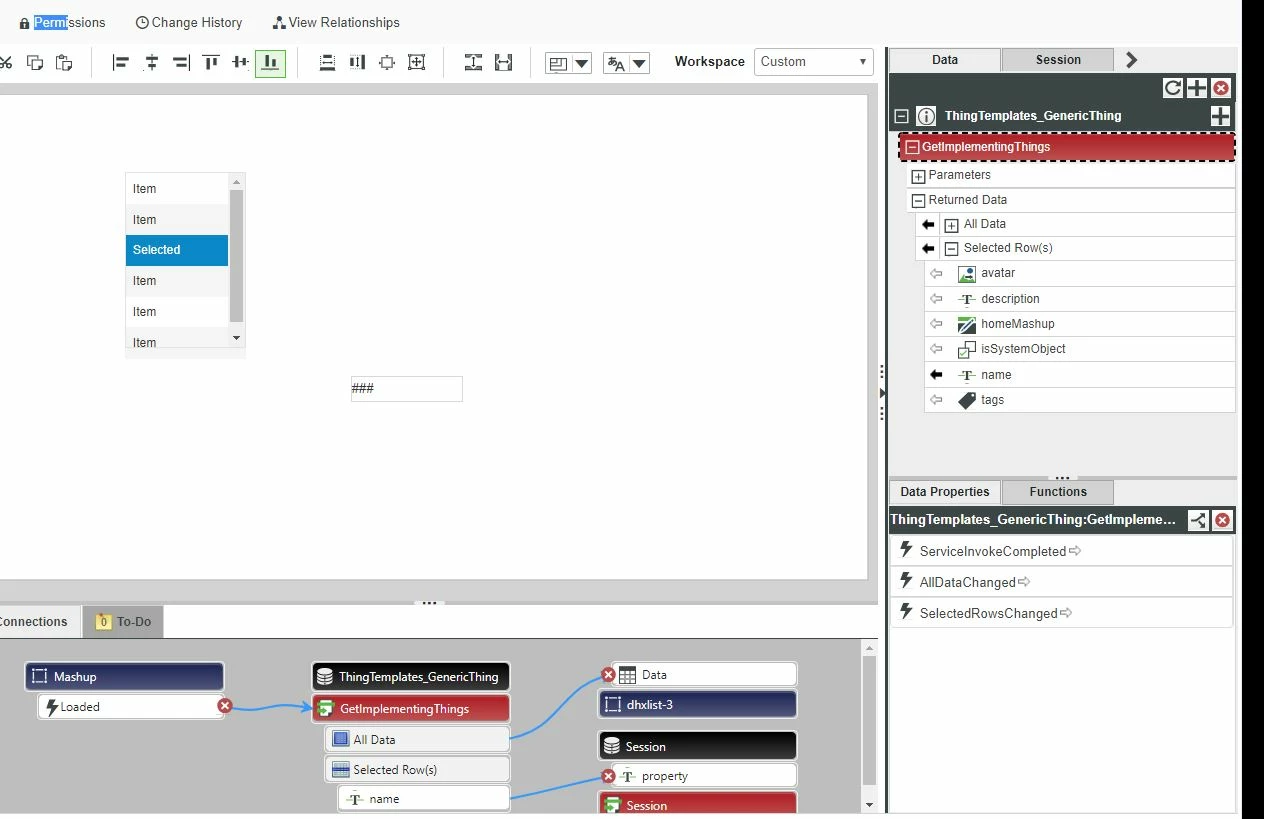Click the copy toolbar icon

tap(35, 62)
